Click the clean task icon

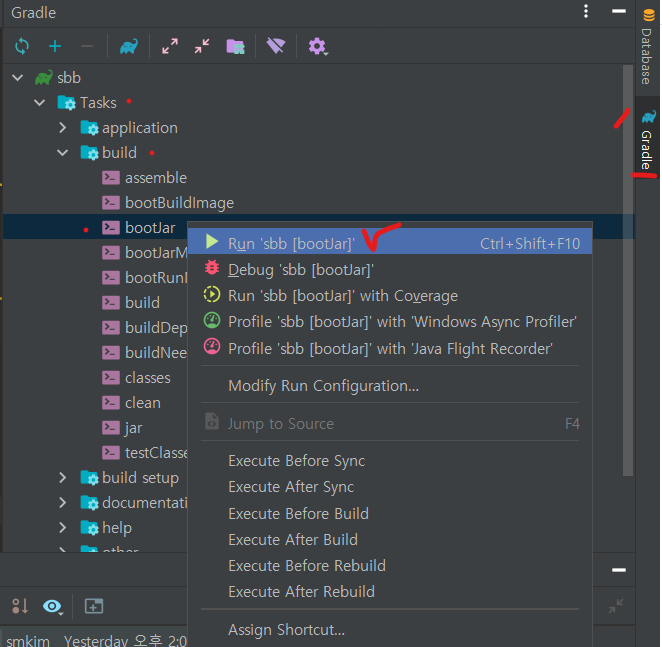(111, 403)
